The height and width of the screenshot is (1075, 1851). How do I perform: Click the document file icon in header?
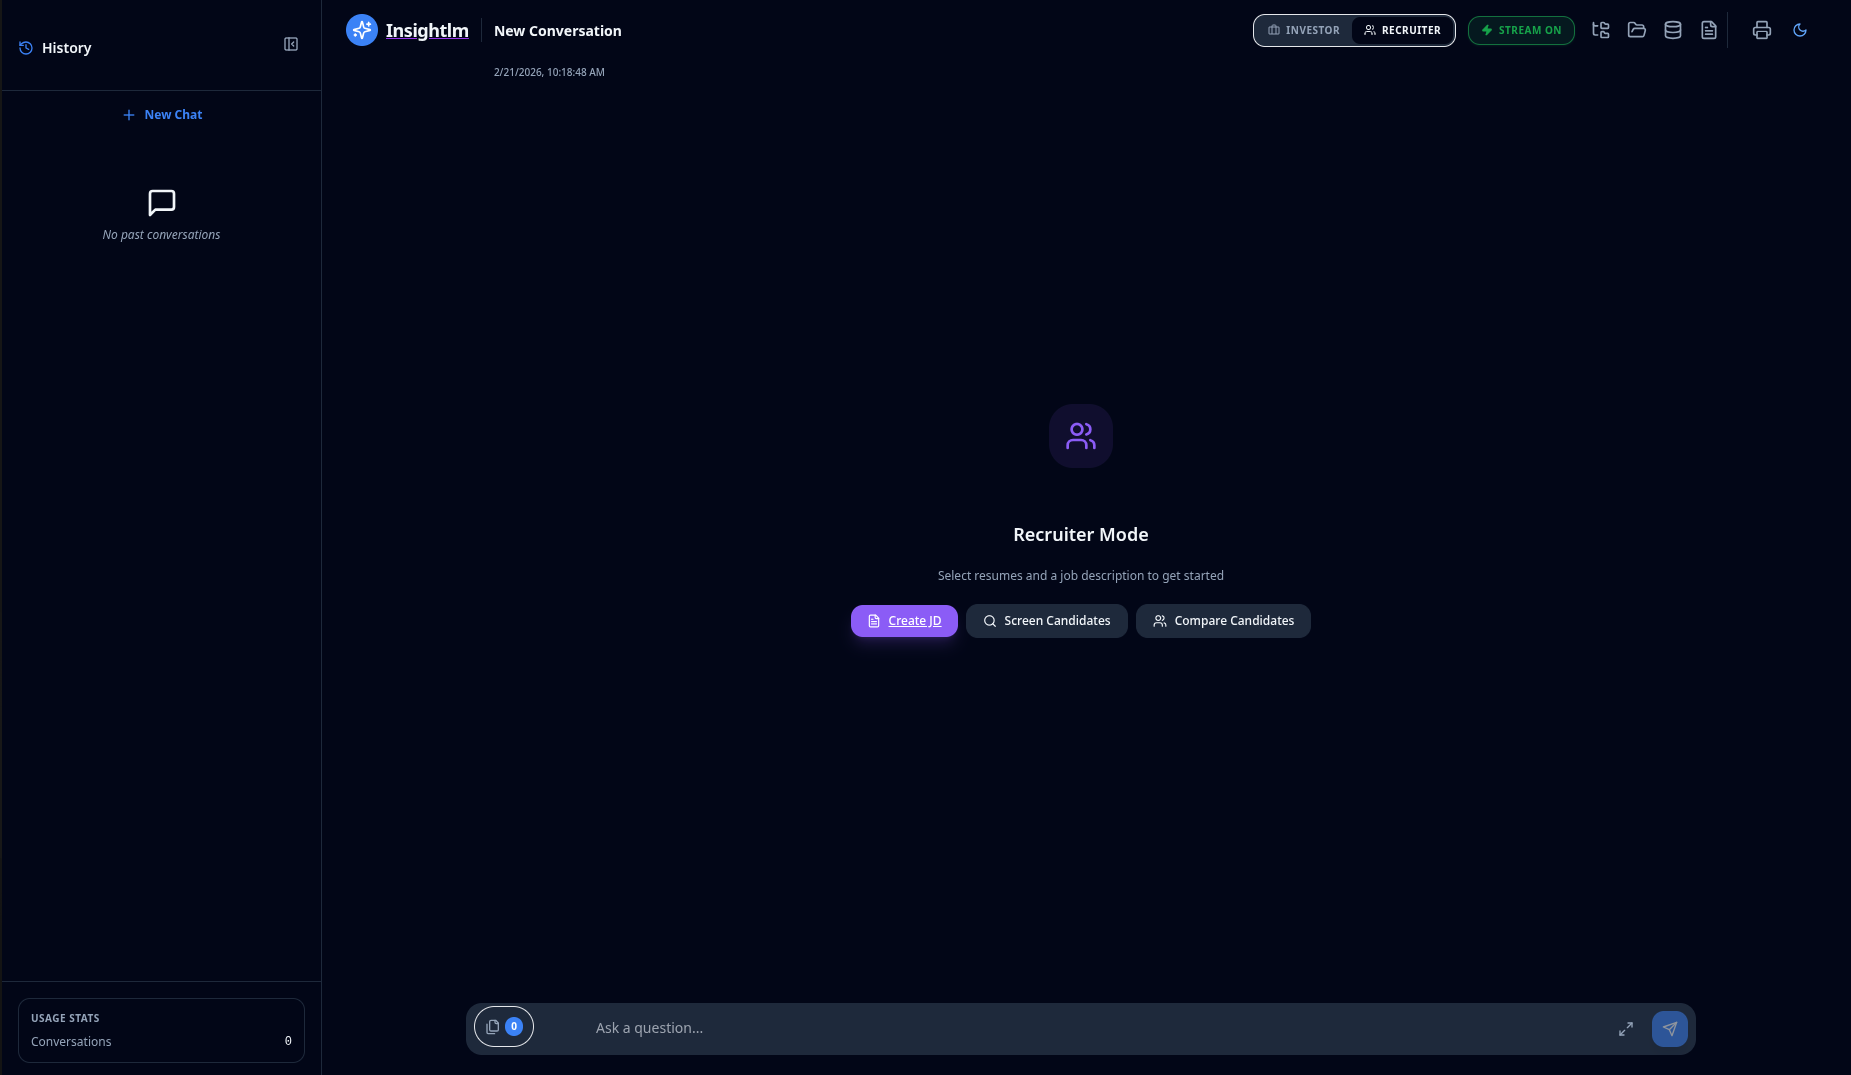pos(1708,30)
